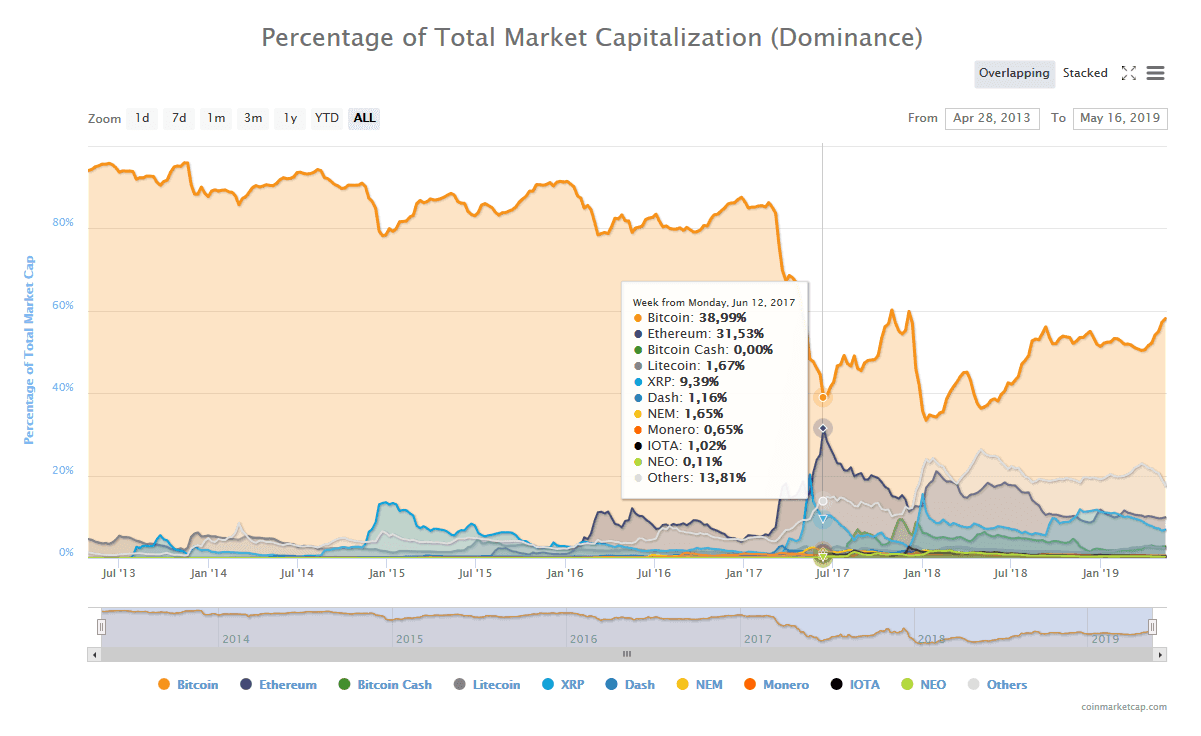Click the navigator right scroll arrow
1201x736 pixels.
(1161, 654)
